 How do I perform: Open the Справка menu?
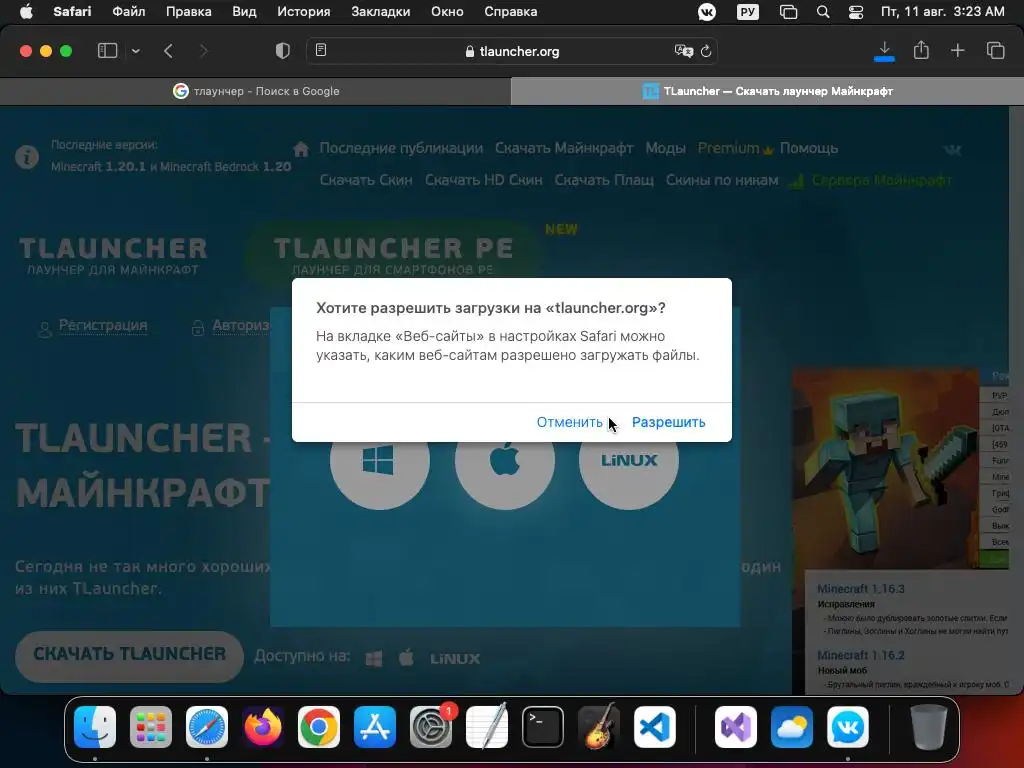pos(511,12)
